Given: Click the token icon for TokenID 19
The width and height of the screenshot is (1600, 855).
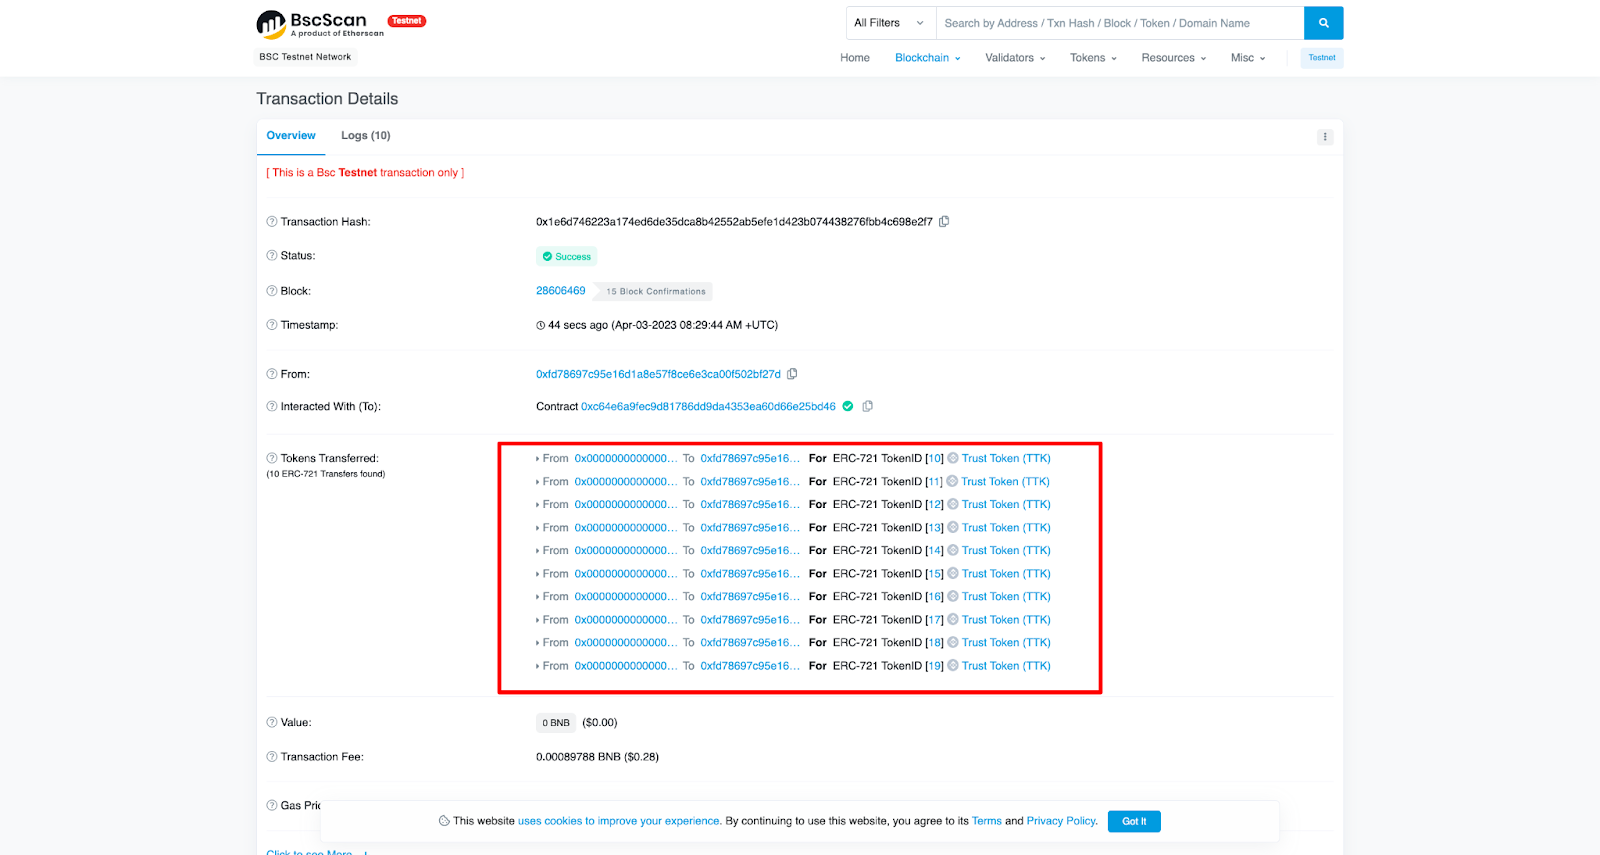Looking at the screenshot, I should 953,666.
